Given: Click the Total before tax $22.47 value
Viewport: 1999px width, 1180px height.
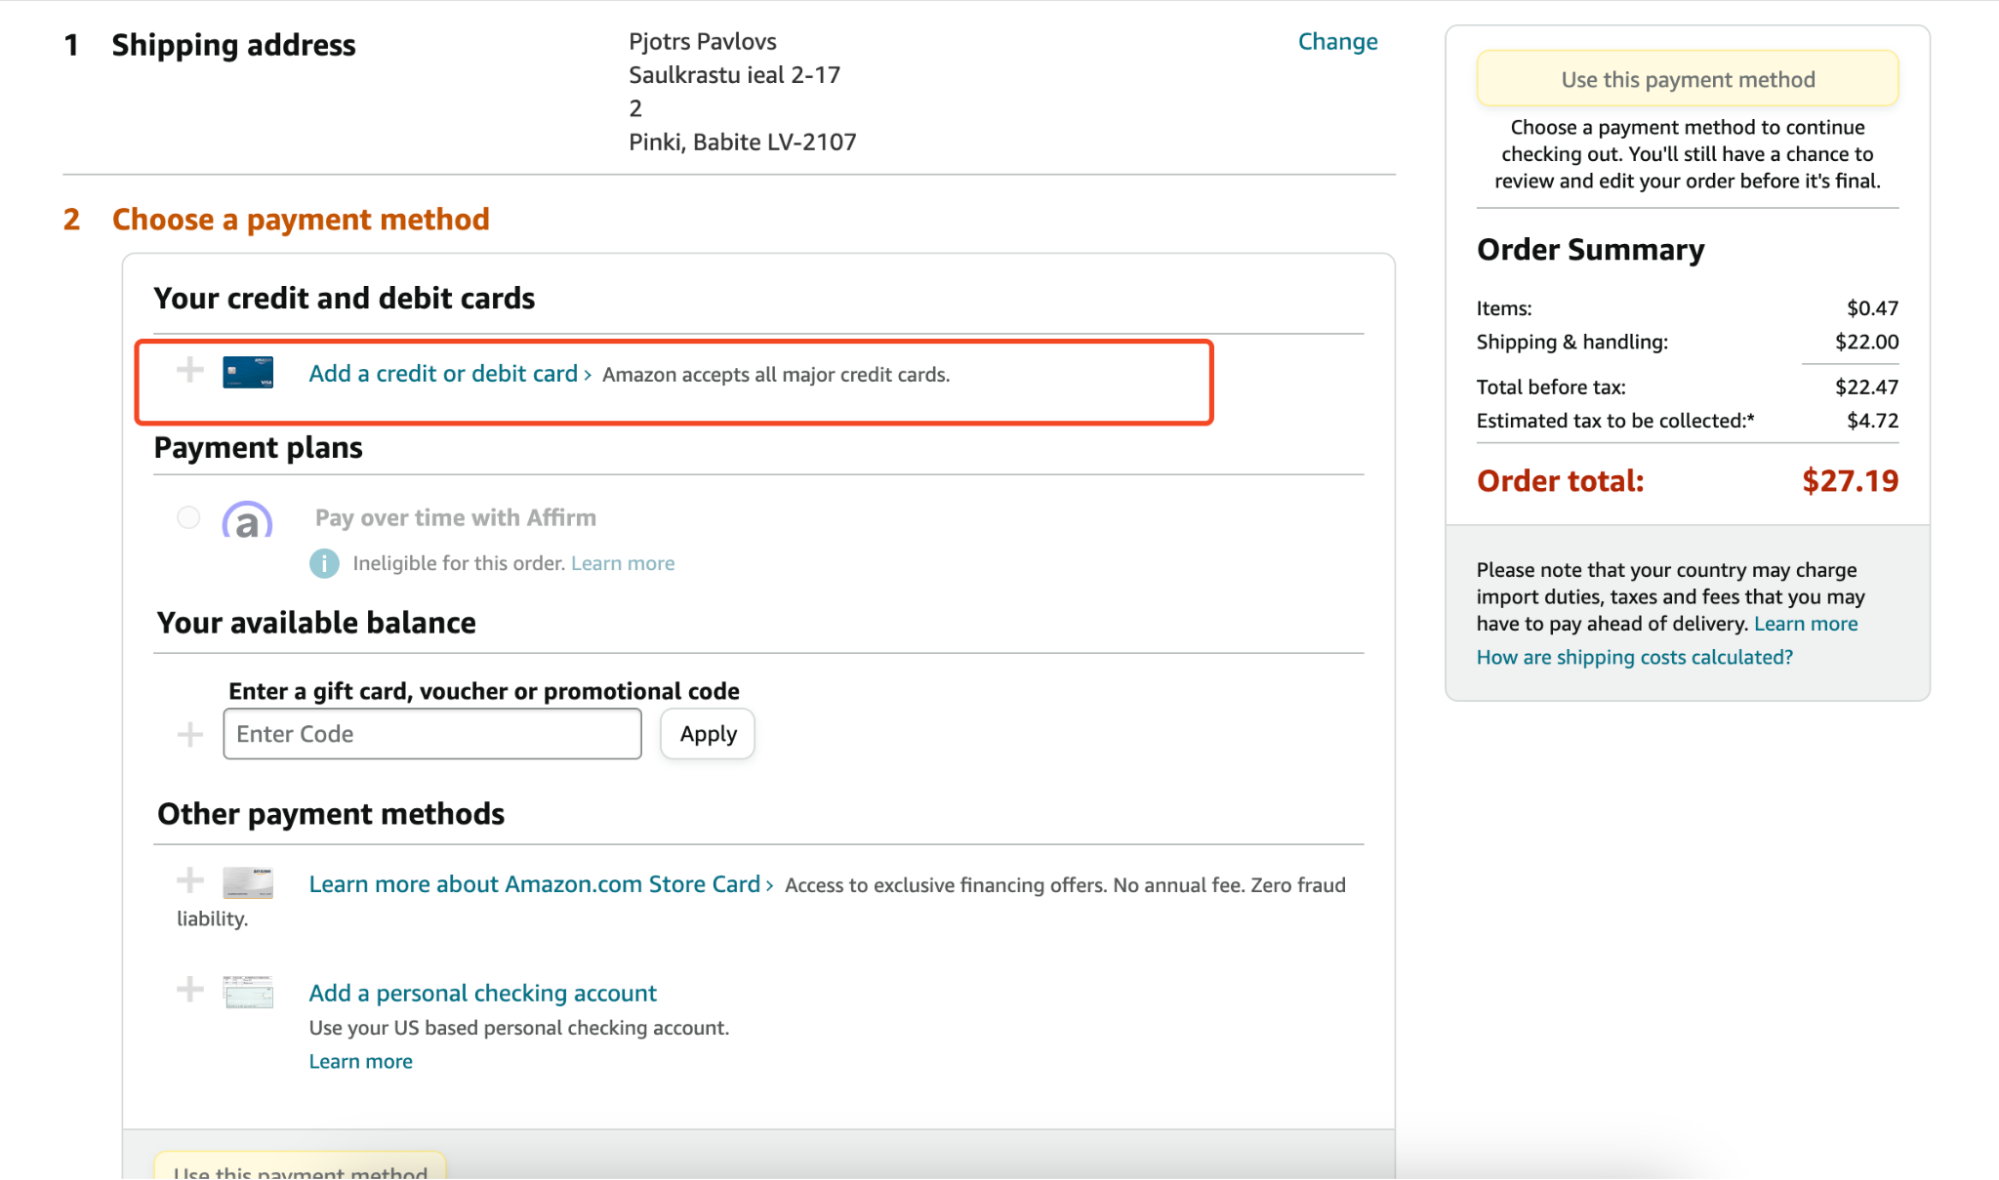Looking at the screenshot, I should [x=1867, y=387].
